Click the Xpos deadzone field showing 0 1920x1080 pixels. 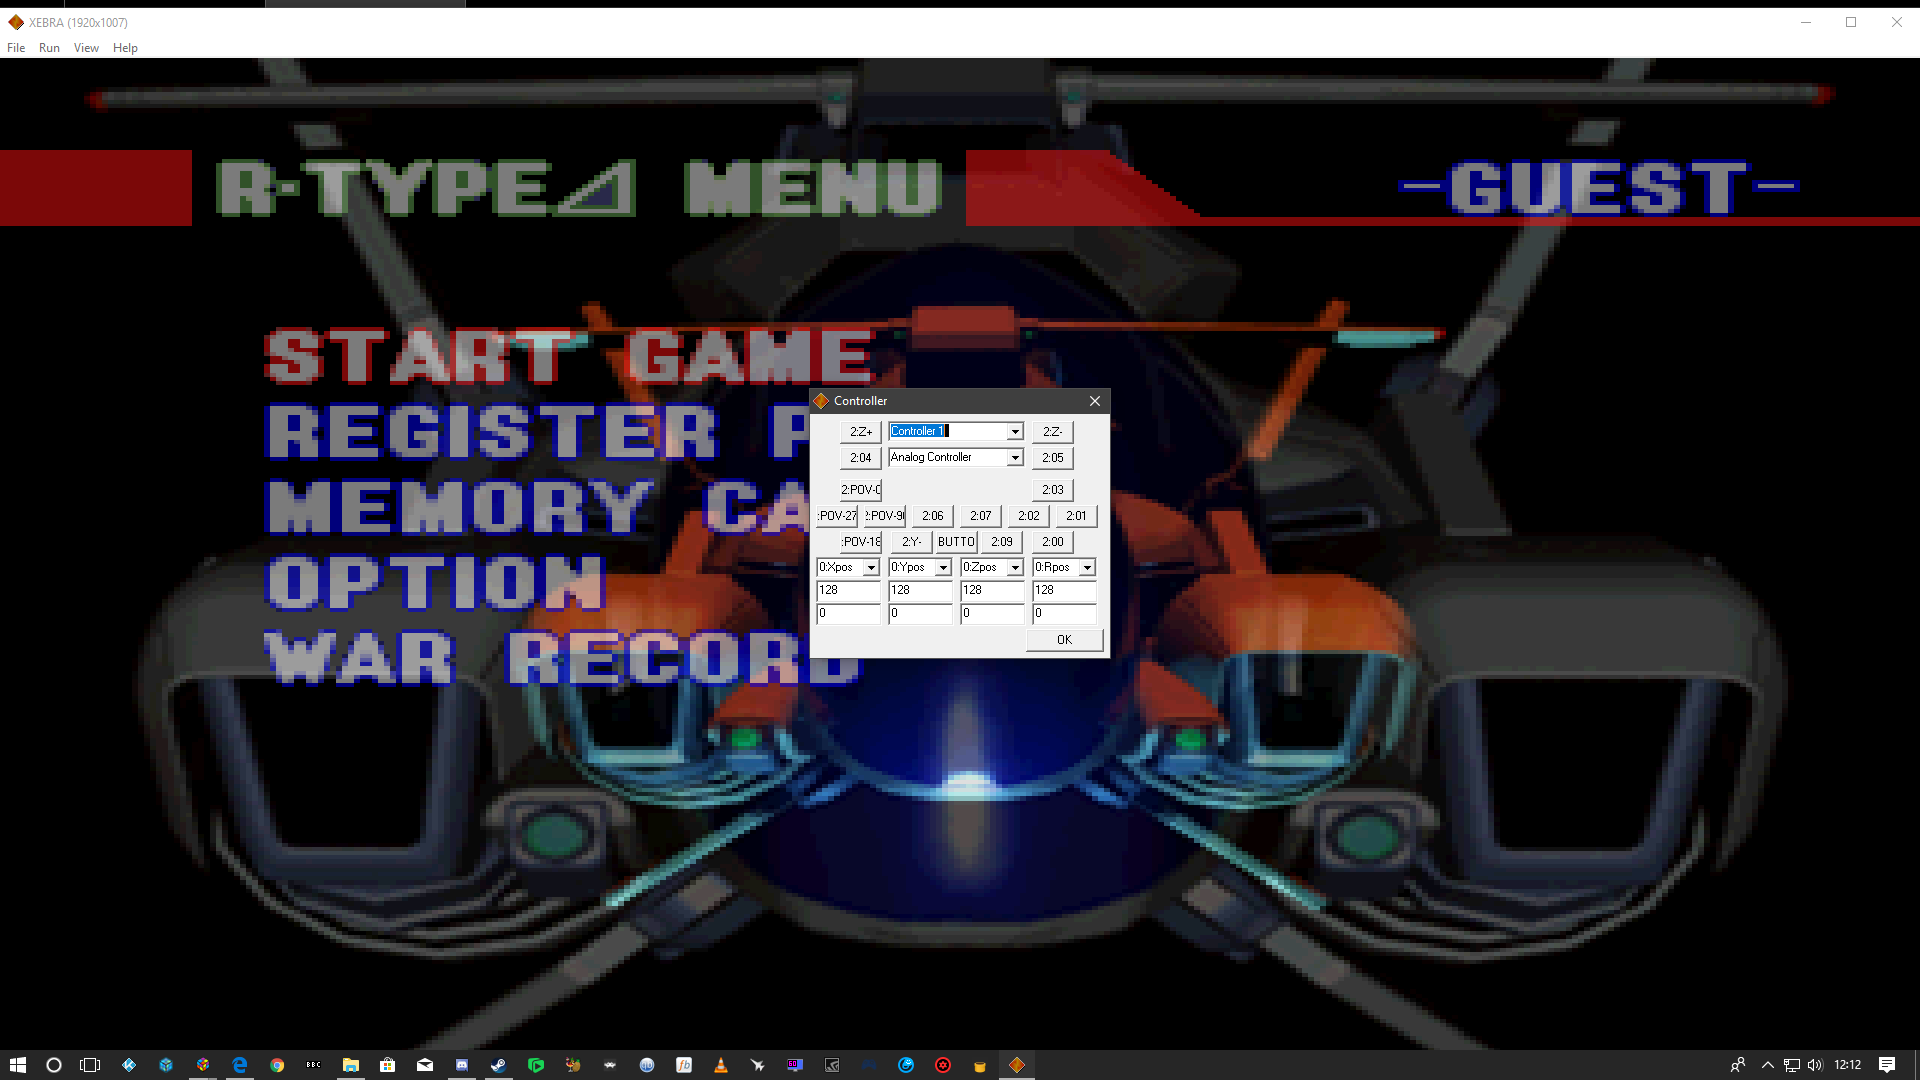point(848,613)
